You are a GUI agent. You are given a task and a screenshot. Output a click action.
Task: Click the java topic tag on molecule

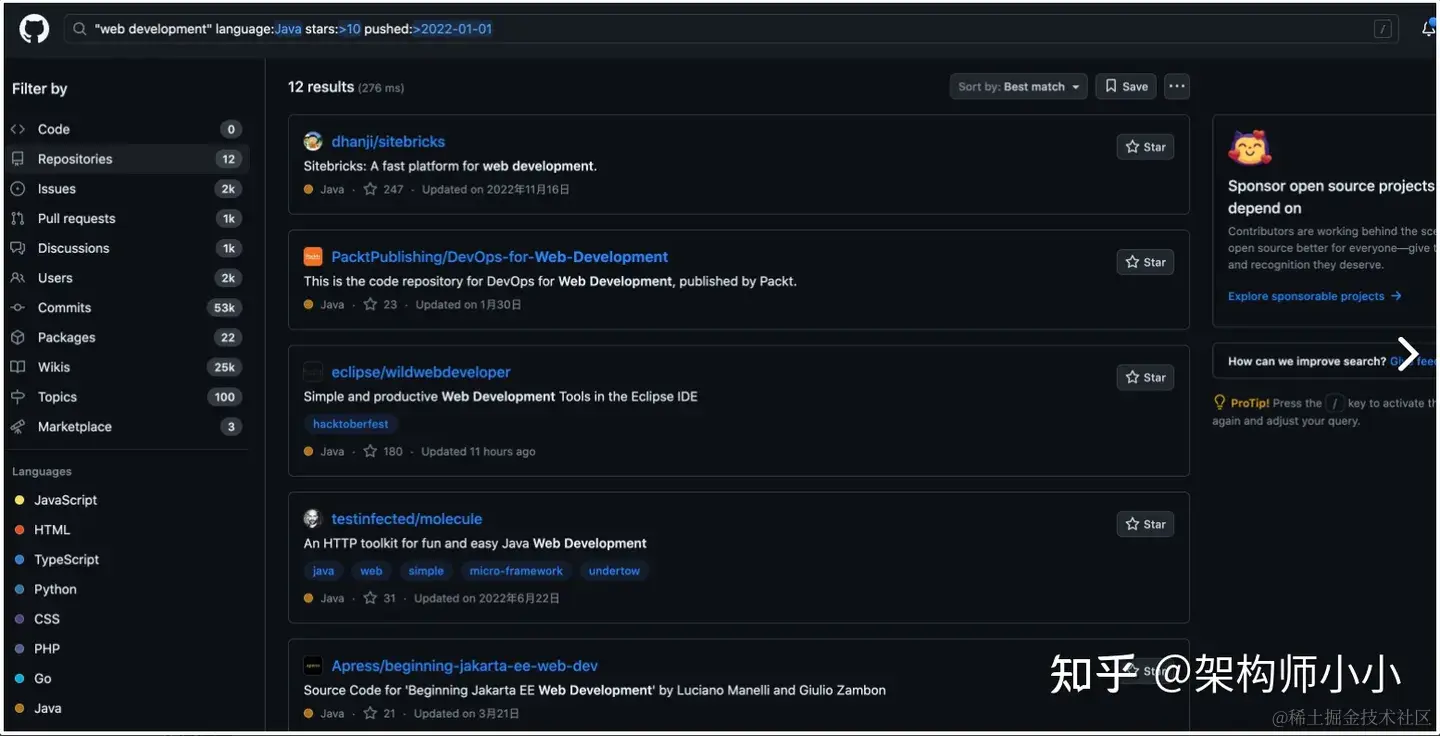point(323,571)
